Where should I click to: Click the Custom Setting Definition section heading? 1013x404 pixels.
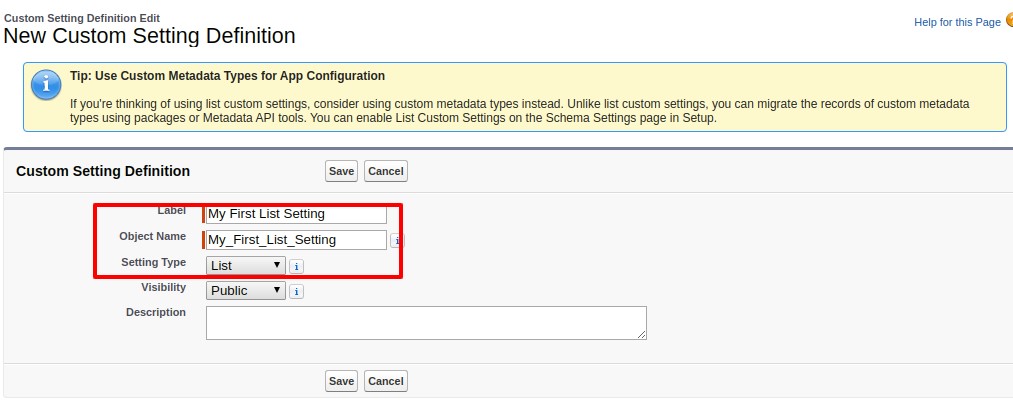pyautogui.click(x=103, y=171)
